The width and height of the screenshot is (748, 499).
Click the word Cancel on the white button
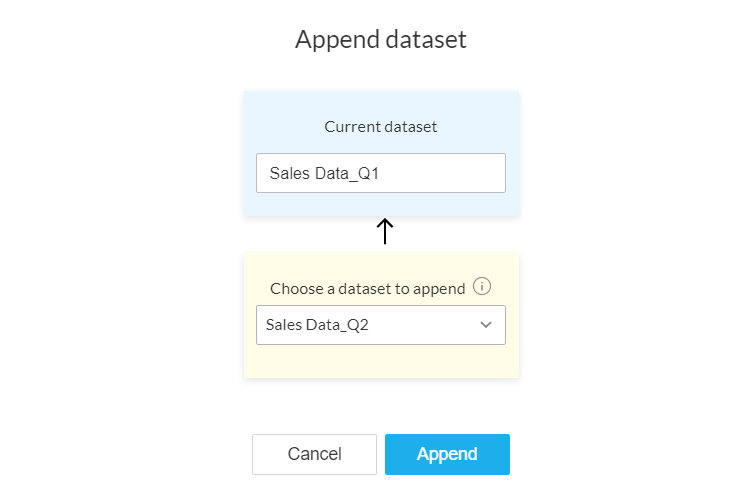[314, 454]
